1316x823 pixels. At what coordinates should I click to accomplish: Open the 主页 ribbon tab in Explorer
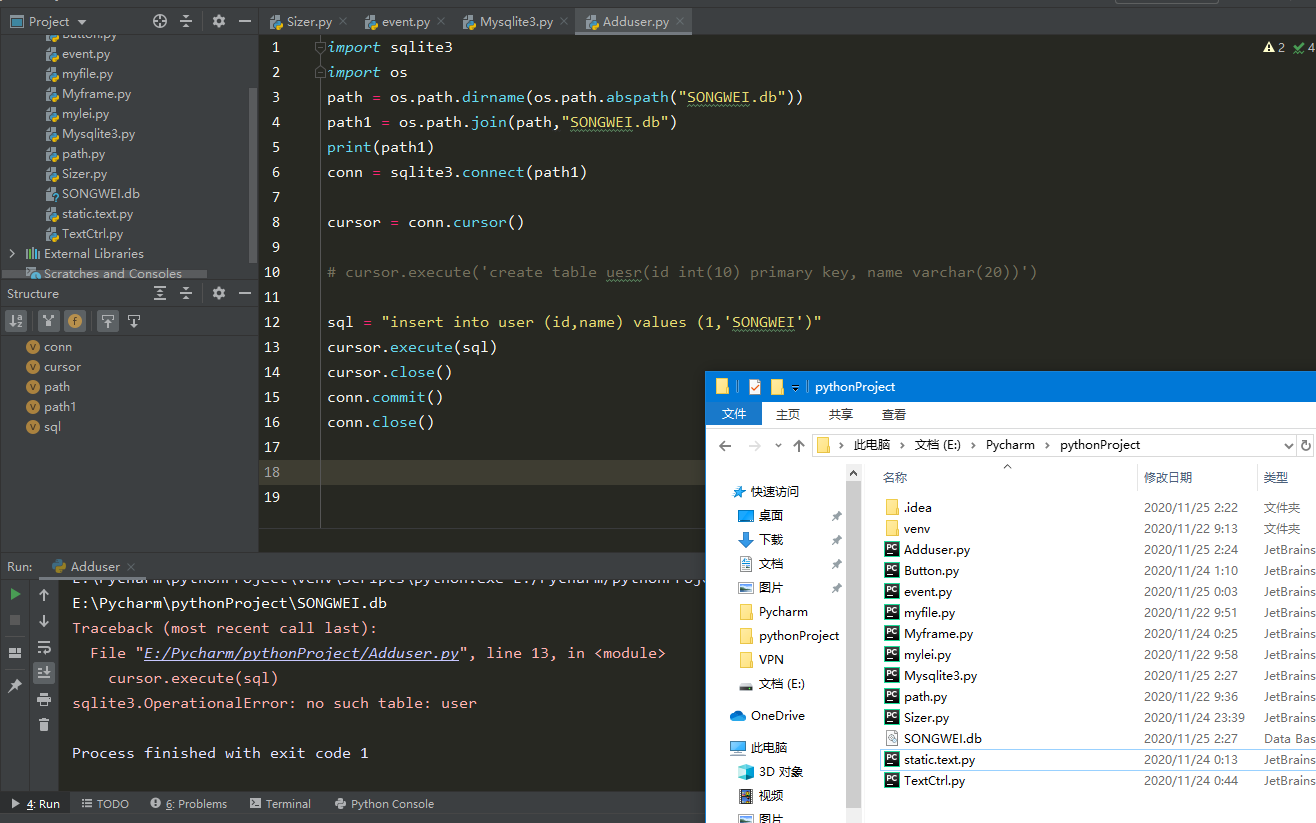pyautogui.click(x=788, y=414)
